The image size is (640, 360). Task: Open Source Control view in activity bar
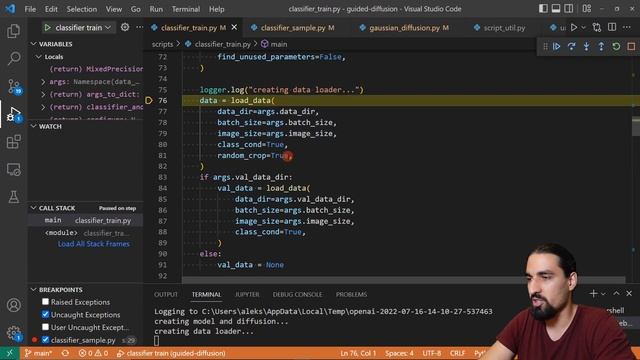13,86
